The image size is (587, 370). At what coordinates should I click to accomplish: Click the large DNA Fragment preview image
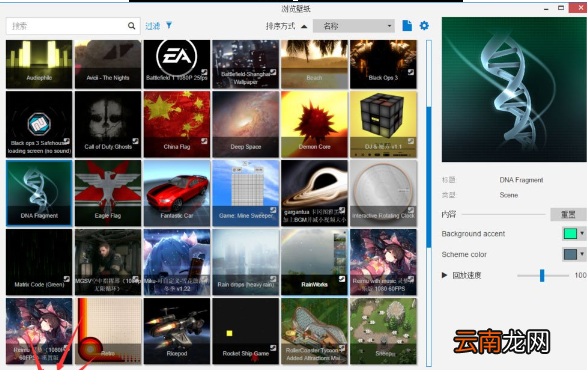(514, 90)
